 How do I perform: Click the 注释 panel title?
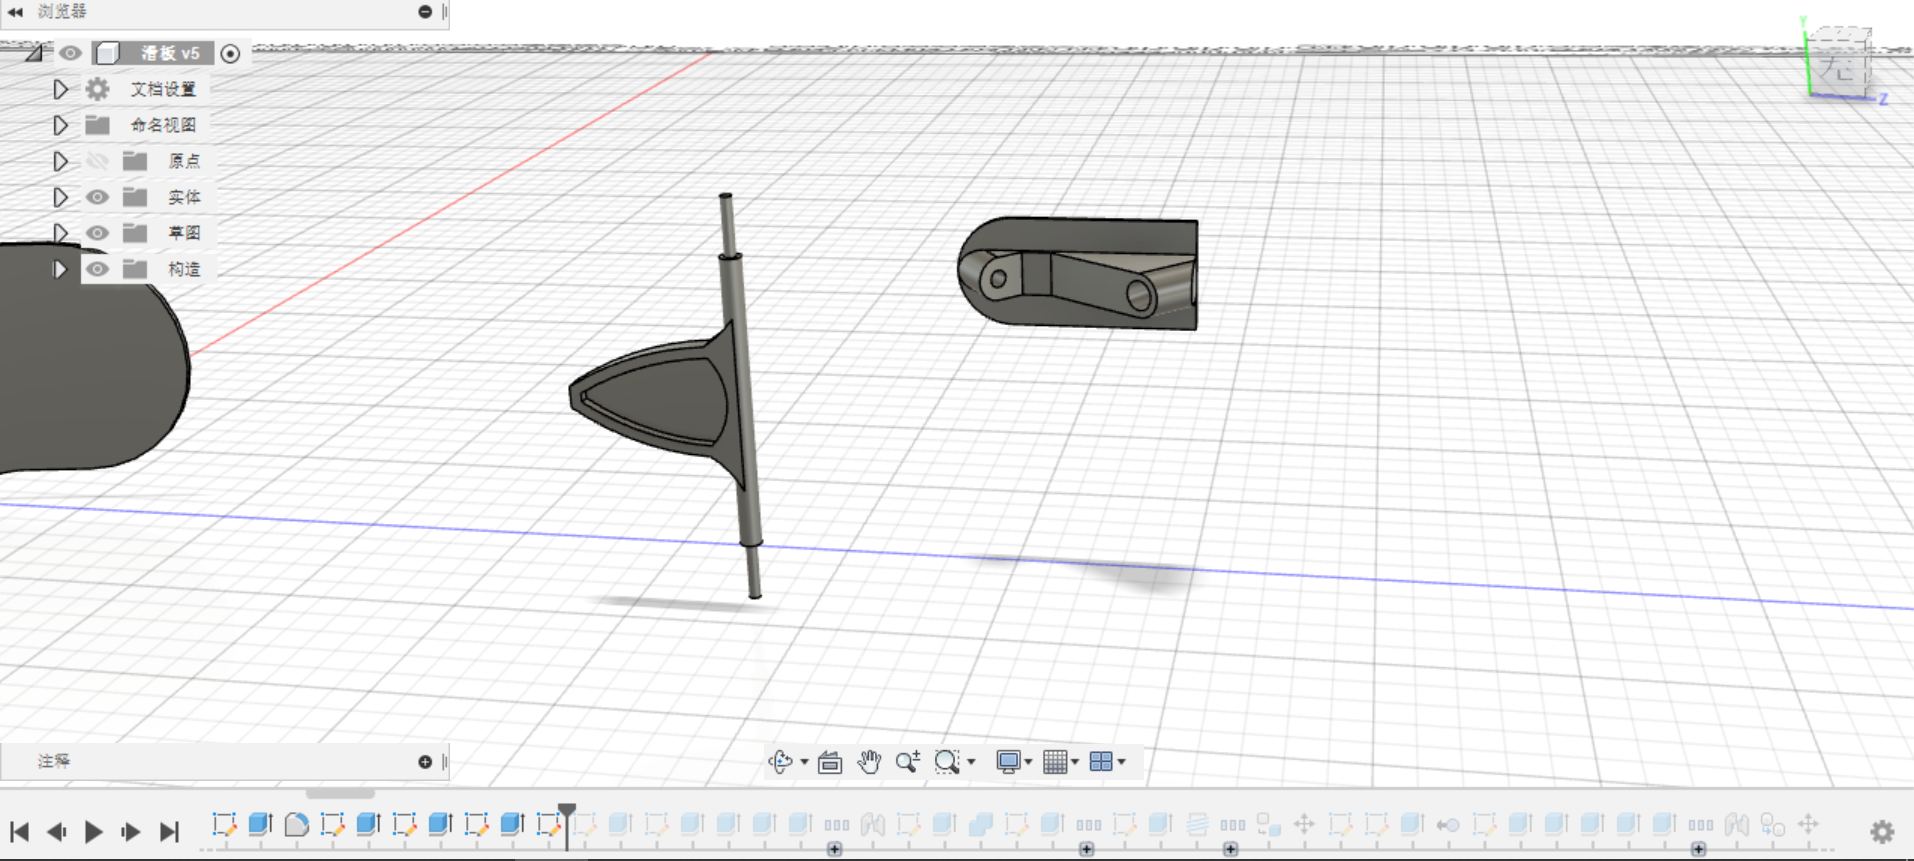coord(54,762)
